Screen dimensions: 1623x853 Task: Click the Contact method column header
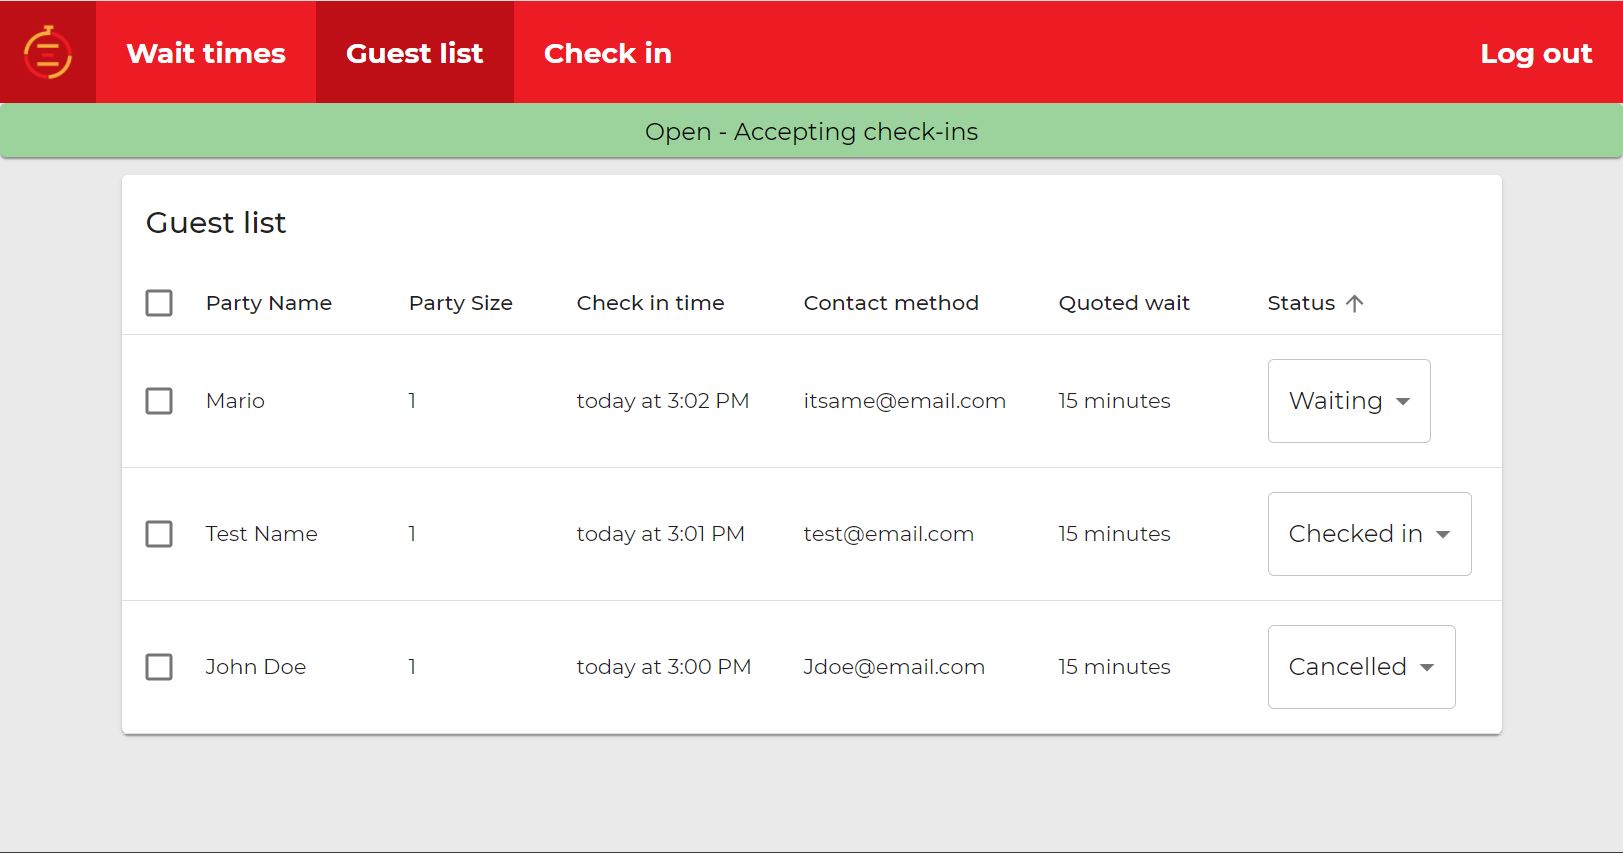tap(890, 303)
